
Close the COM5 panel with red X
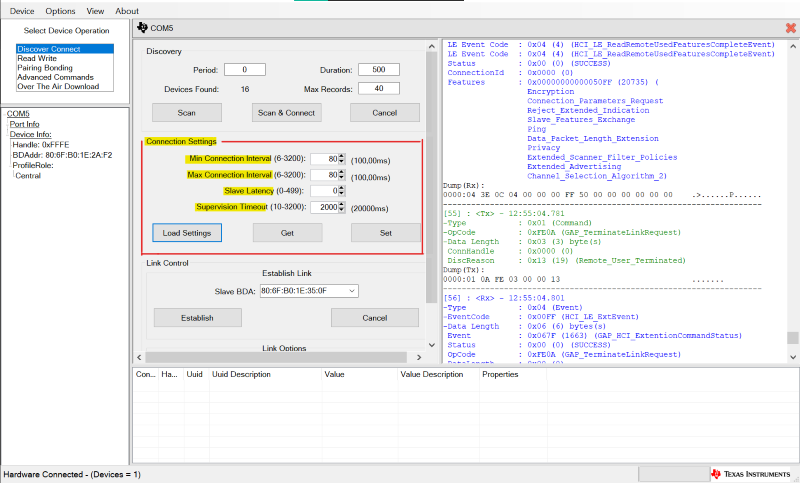pyautogui.click(x=791, y=27)
